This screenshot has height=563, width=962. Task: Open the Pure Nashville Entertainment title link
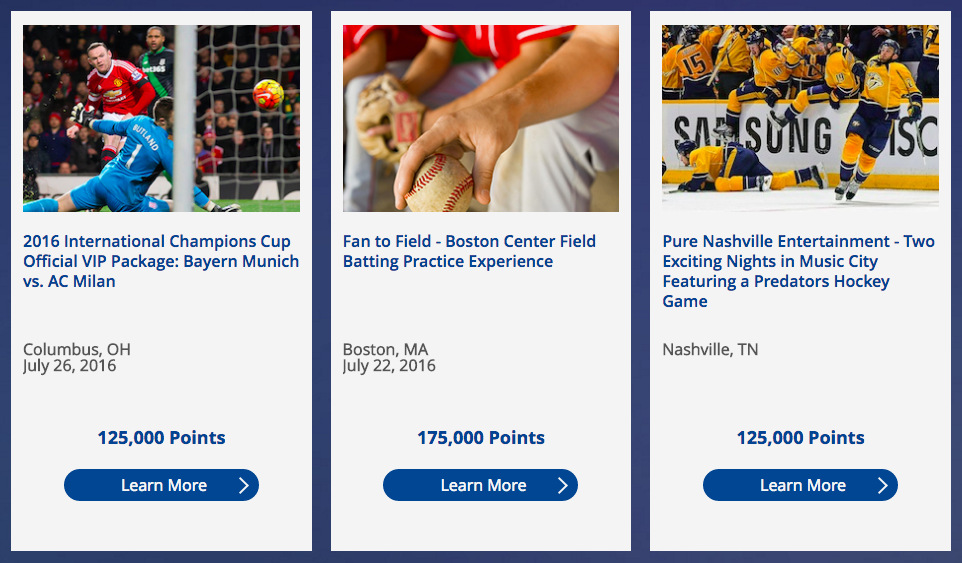799,271
